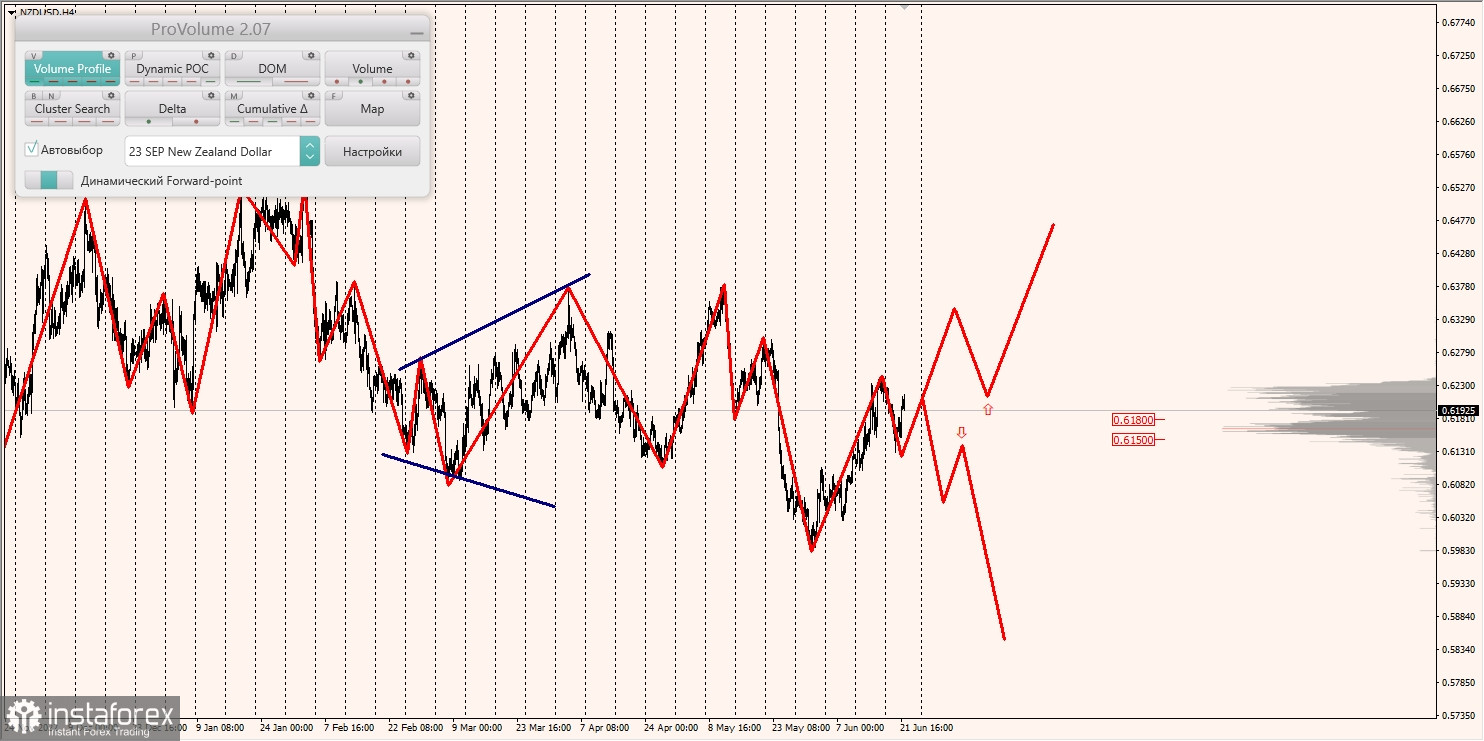Minimize the ProVolume 2.07 panel

click(417, 33)
